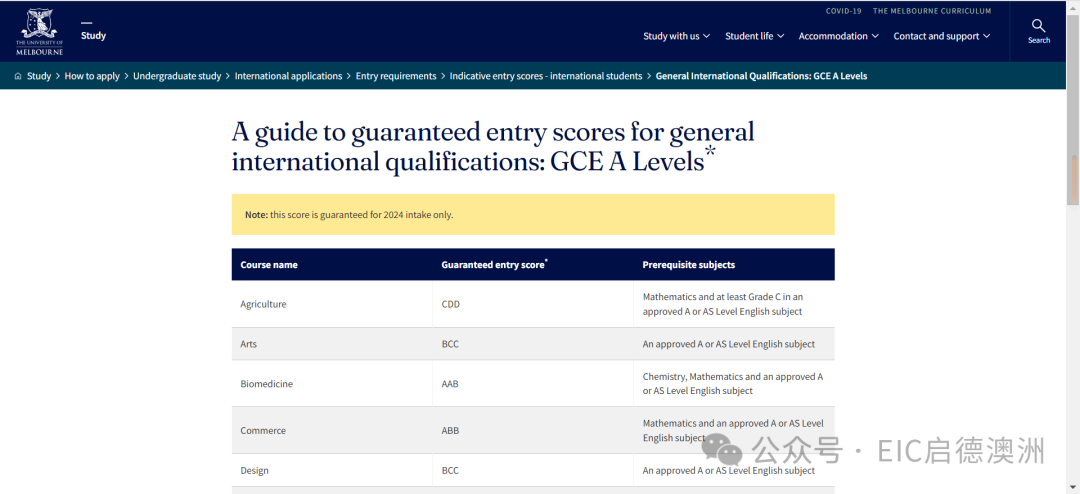1080x494 pixels.
Task: Open International applications breadcrumb link
Action: tap(288, 76)
